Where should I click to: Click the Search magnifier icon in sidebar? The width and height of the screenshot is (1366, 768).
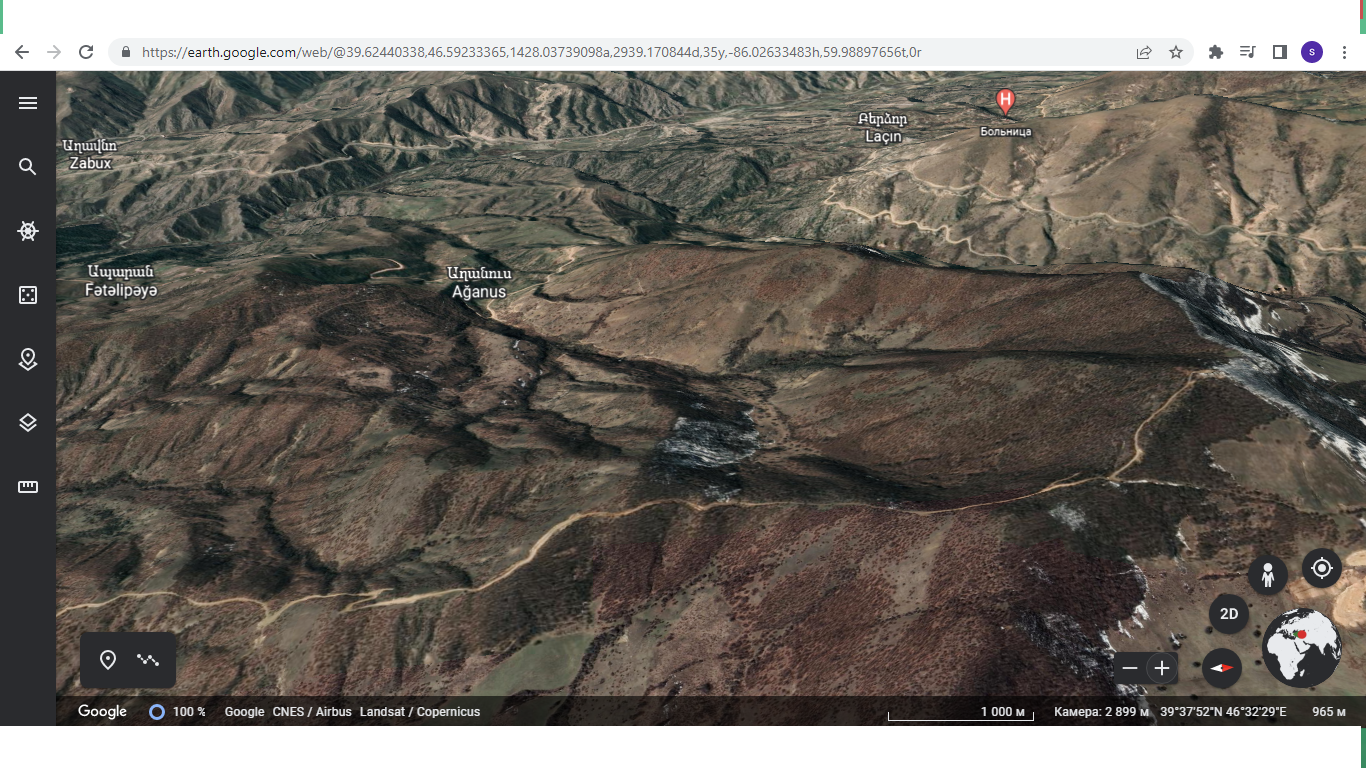pyautogui.click(x=28, y=167)
